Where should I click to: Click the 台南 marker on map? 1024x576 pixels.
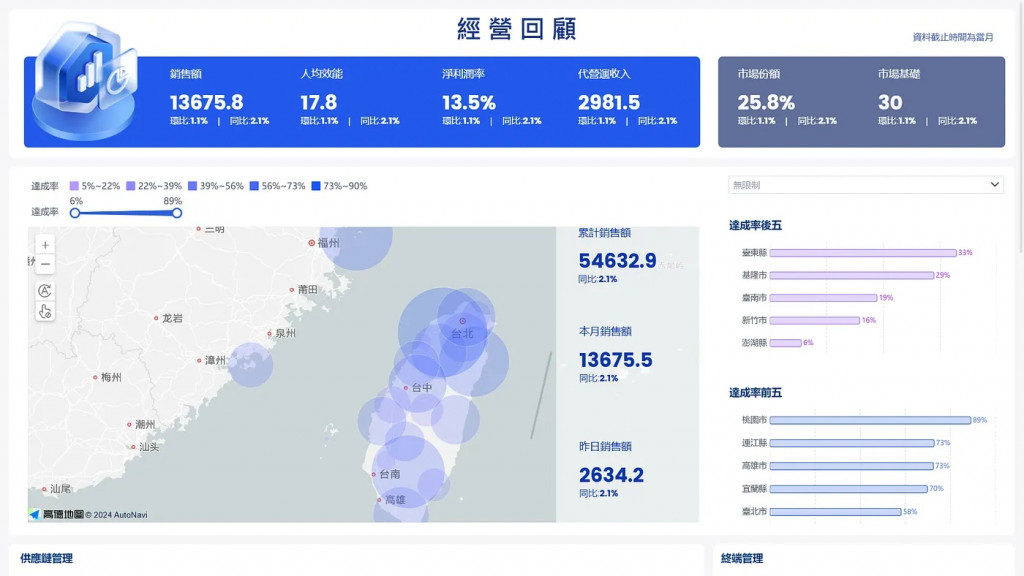374,475
